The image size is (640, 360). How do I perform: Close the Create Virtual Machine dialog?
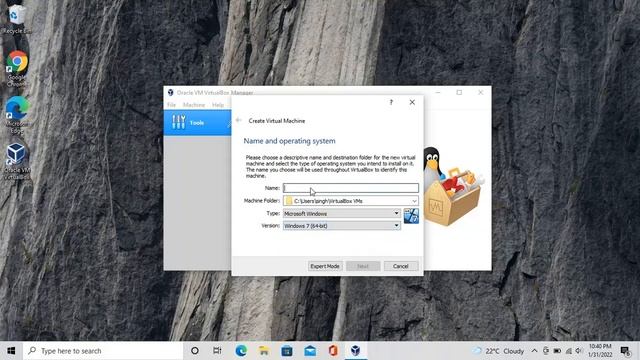(412, 102)
